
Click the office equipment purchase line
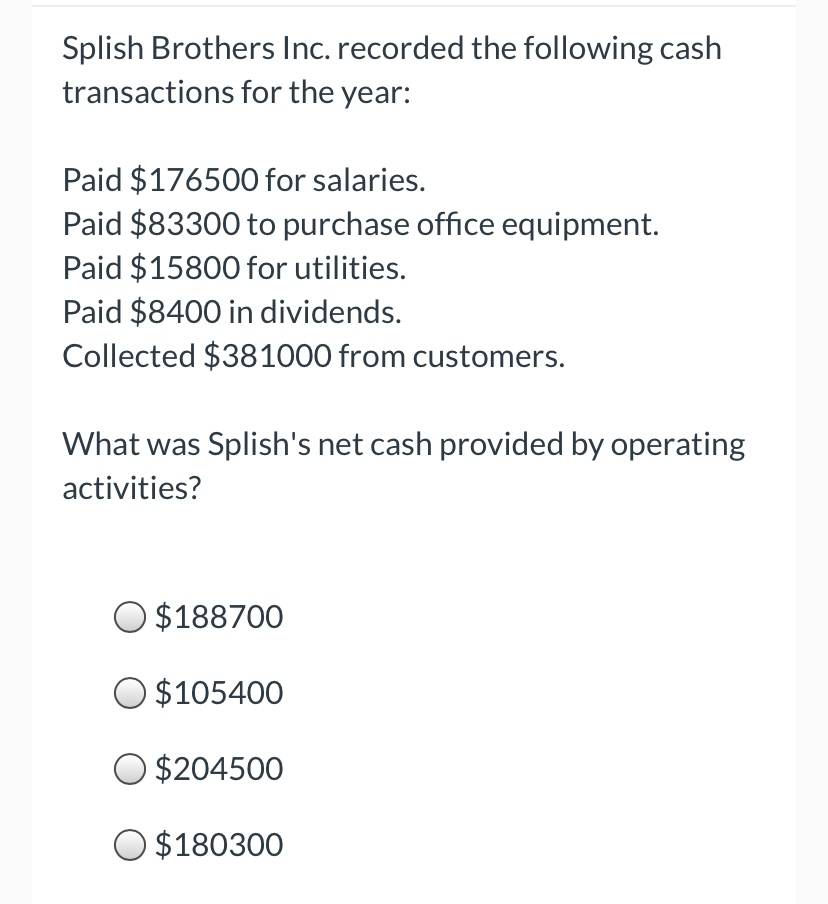tap(361, 224)
